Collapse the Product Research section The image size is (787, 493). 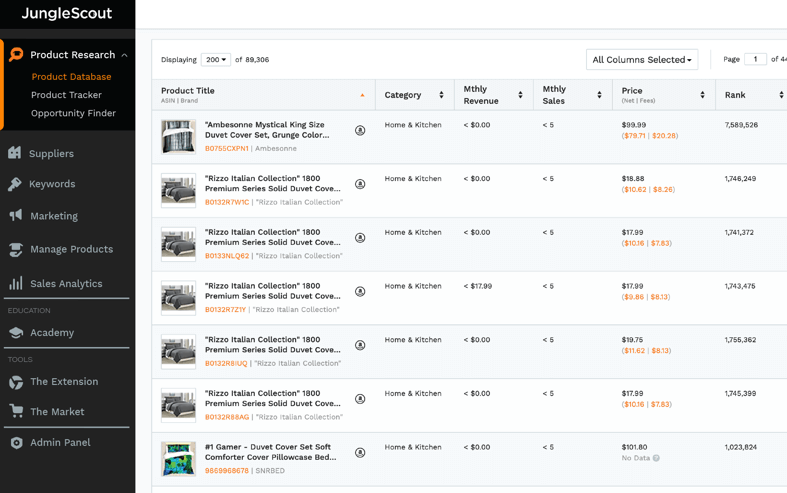point(124,55)
